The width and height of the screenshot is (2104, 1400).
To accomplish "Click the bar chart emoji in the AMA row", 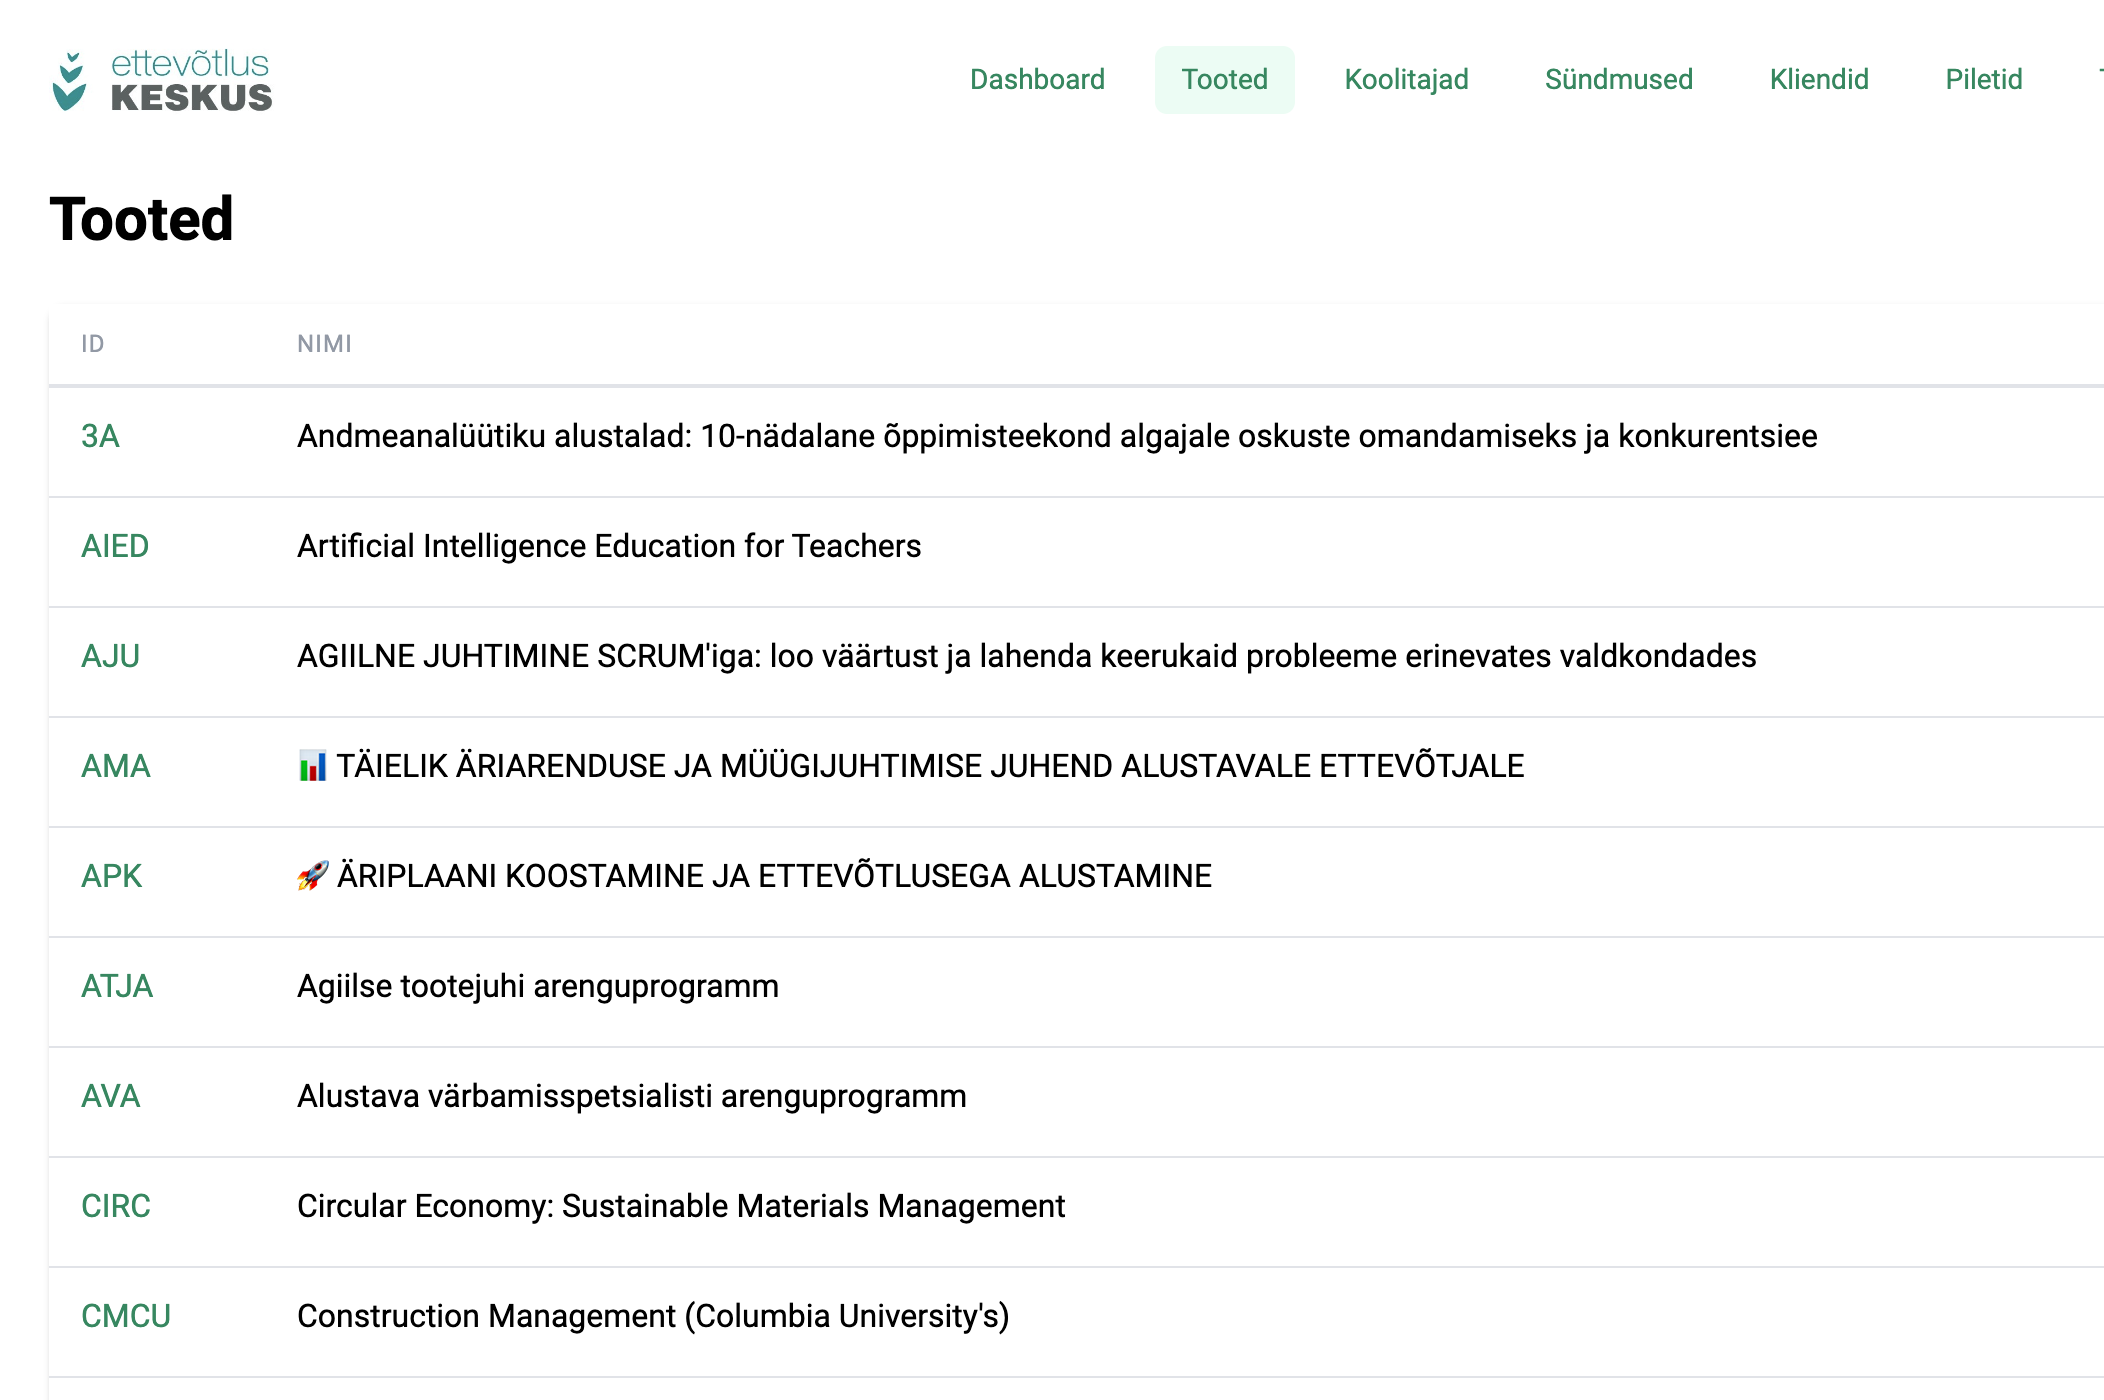I will (313, 767).
